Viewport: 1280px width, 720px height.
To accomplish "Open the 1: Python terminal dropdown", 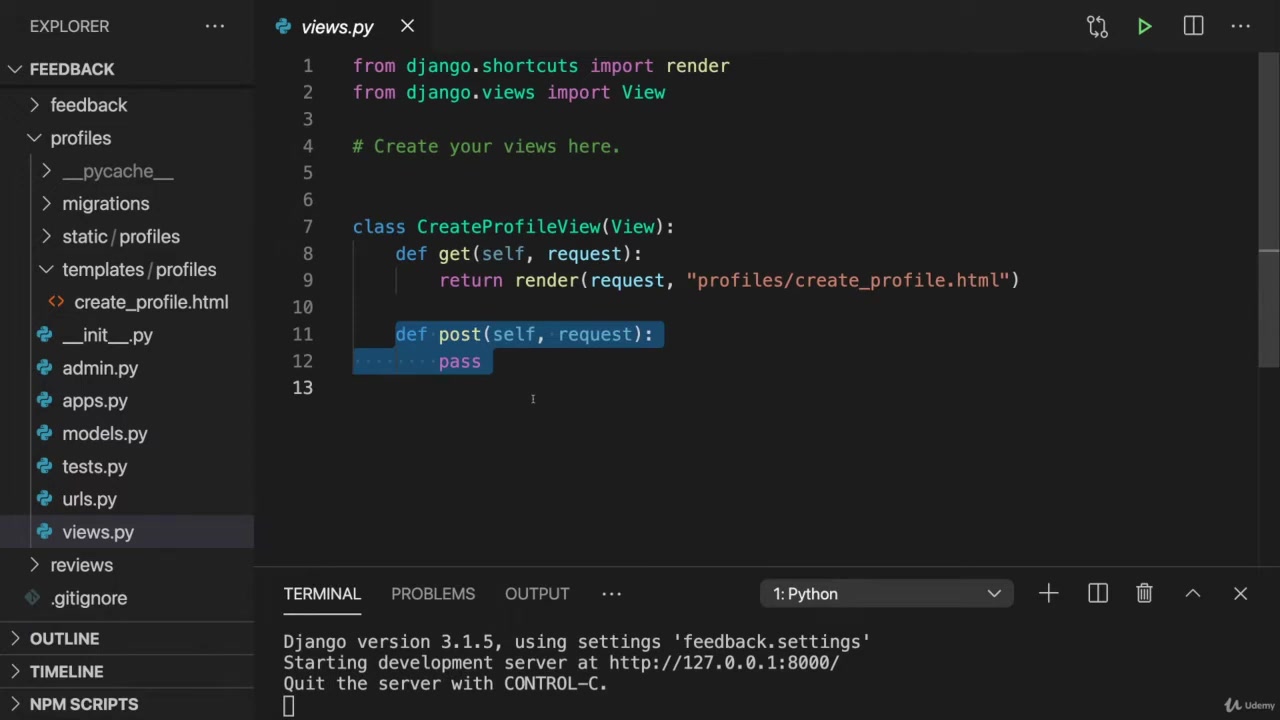I will 886,594.
